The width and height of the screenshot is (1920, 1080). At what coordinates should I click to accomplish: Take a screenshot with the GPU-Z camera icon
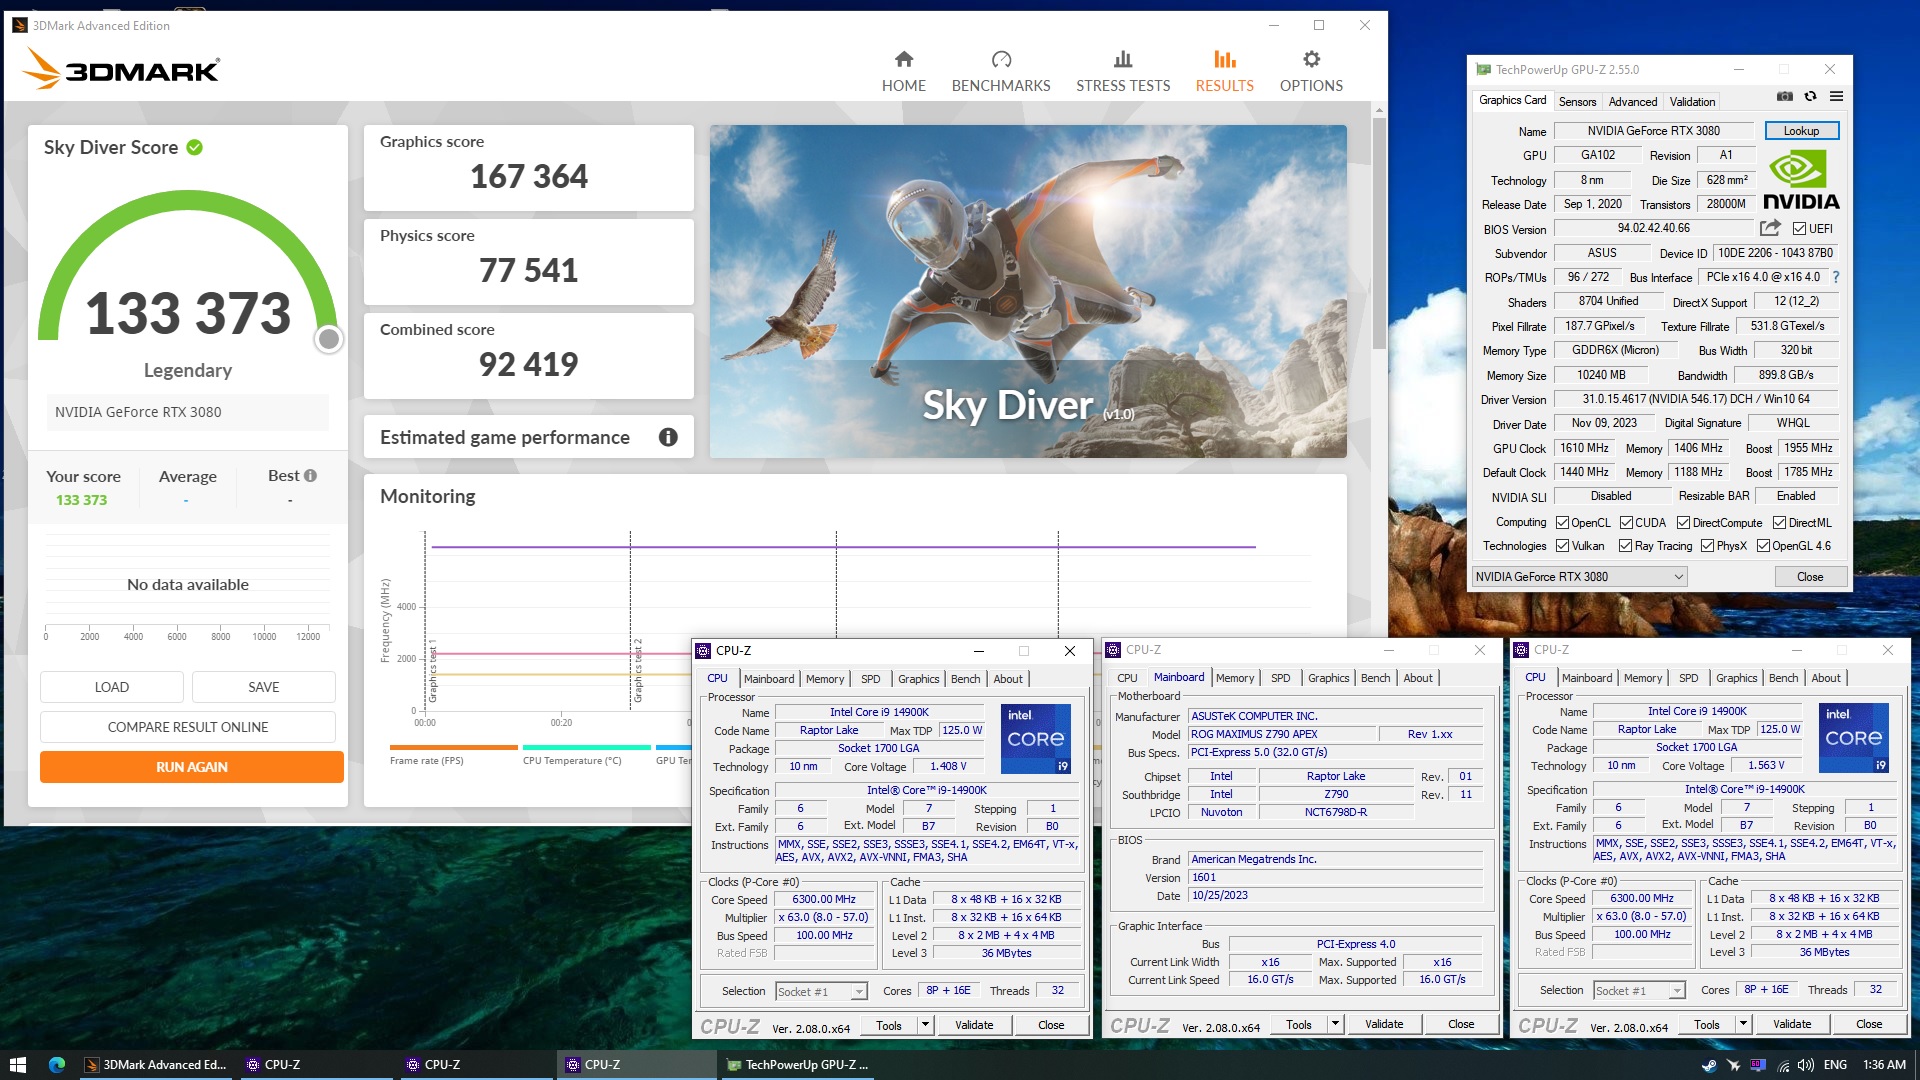click(x=1784, y=97)
